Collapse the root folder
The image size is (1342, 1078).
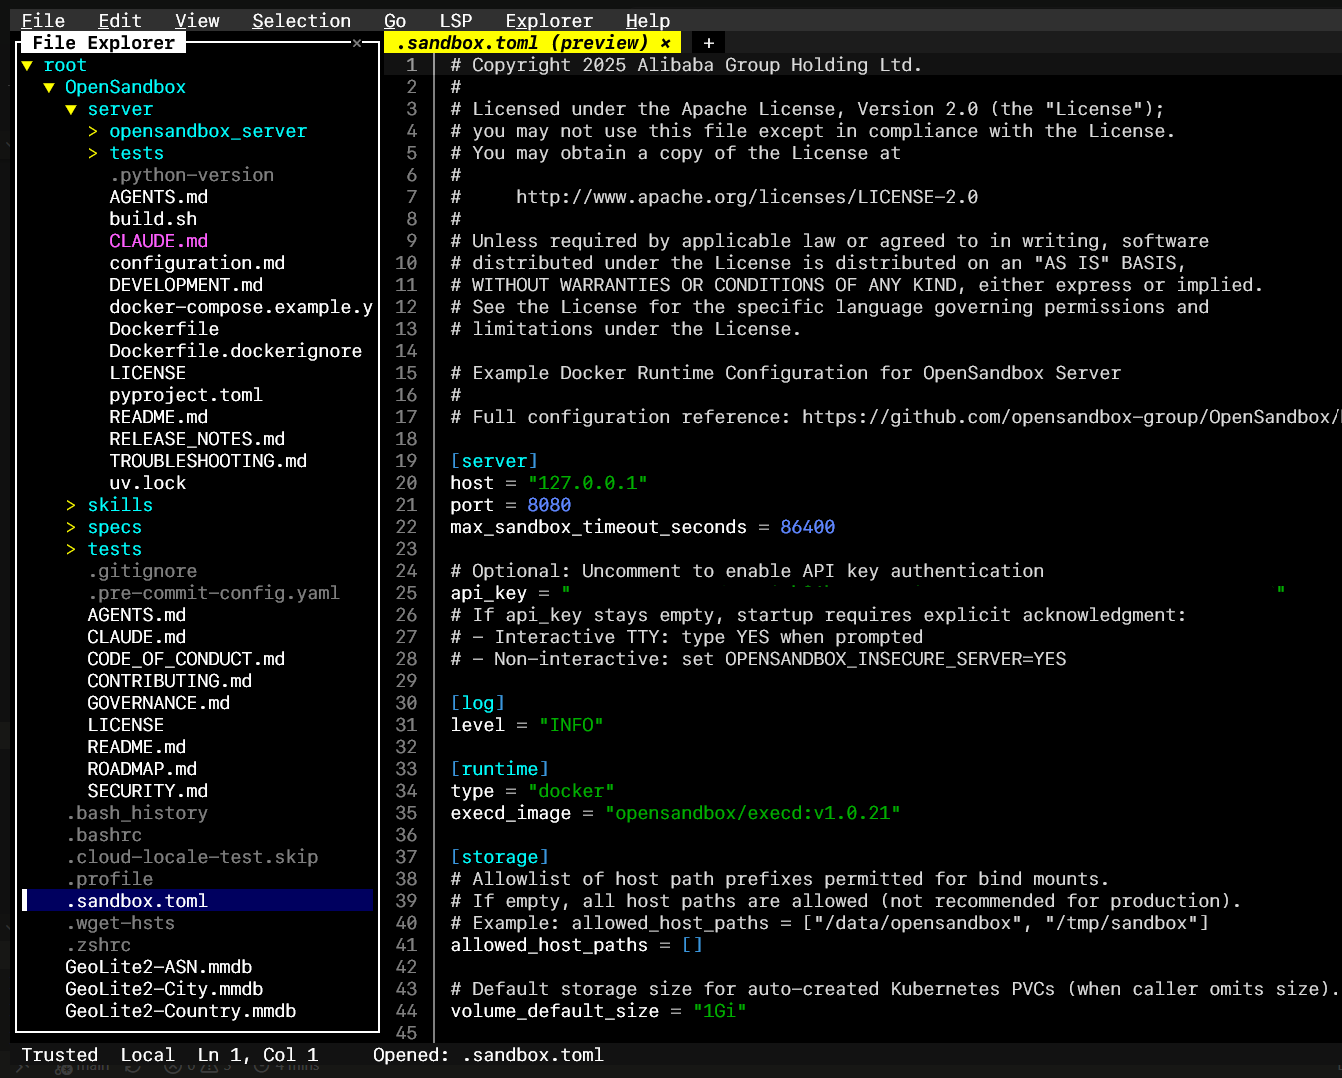[27, 65]
